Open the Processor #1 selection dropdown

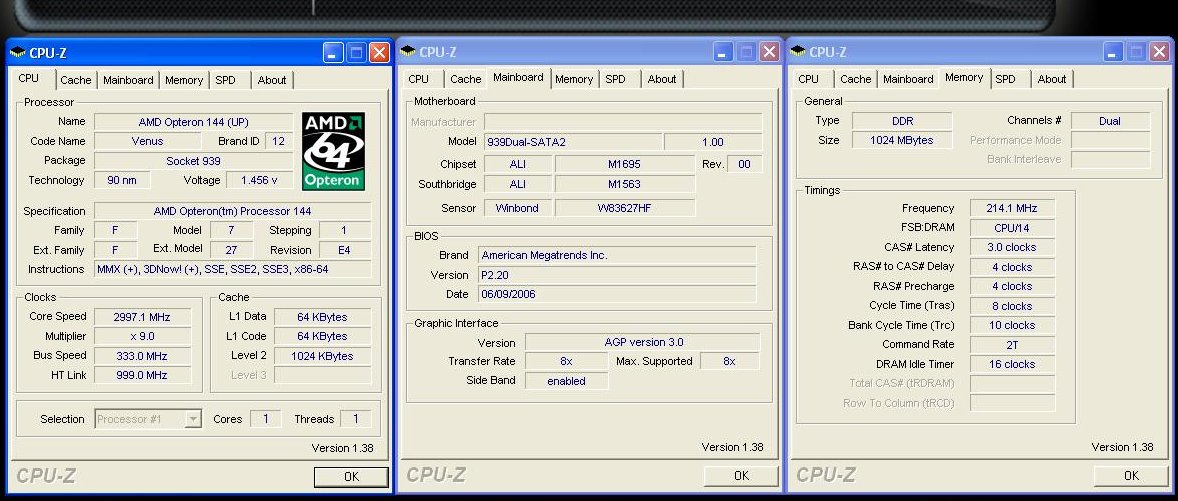click(193, 419)
